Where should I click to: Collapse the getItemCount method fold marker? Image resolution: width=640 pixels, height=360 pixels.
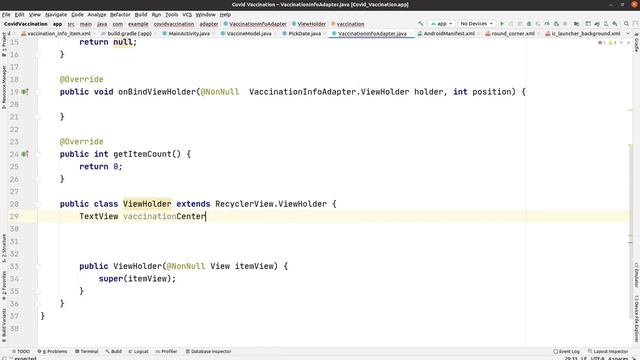coord(38,154)
